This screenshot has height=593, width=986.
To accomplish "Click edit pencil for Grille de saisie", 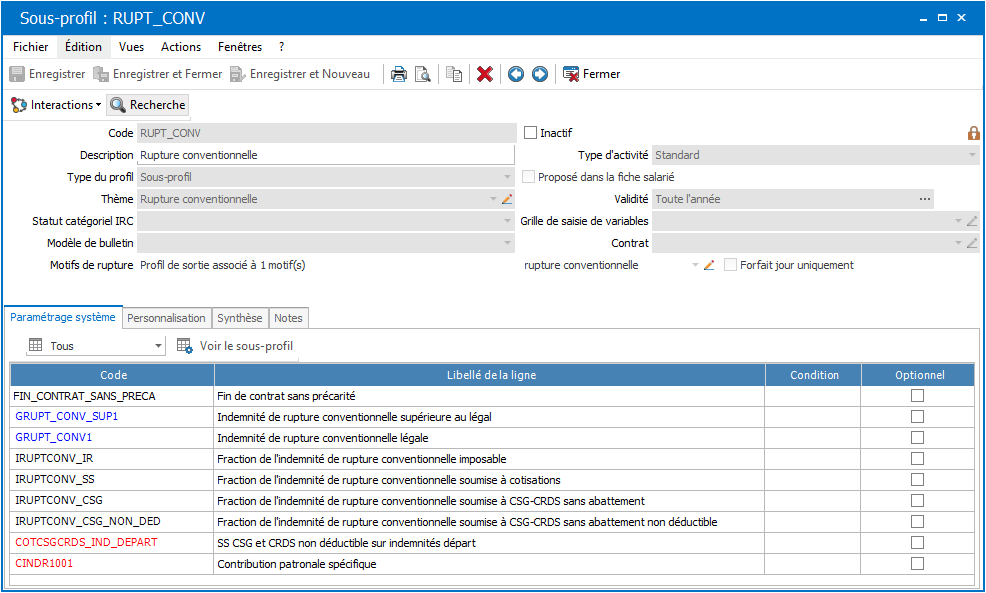I will click(x=972, y=221).
